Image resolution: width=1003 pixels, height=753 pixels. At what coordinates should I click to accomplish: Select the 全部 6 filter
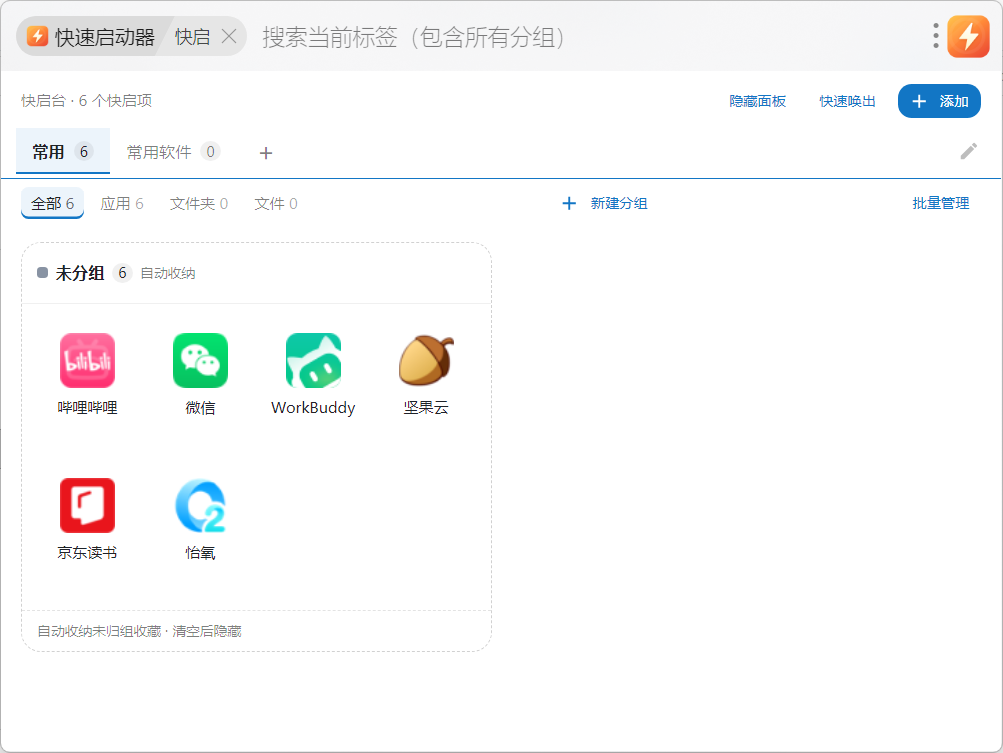(52, 203)
